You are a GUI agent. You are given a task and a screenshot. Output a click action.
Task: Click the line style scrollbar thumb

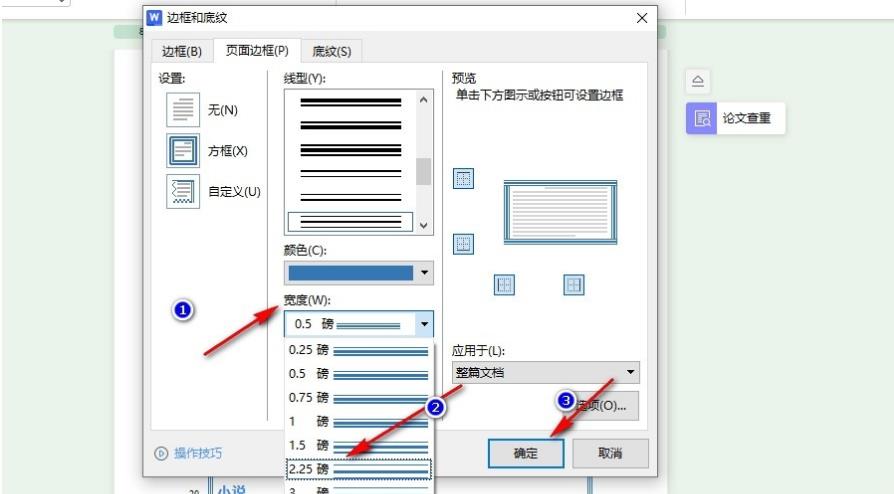point(423,171)
